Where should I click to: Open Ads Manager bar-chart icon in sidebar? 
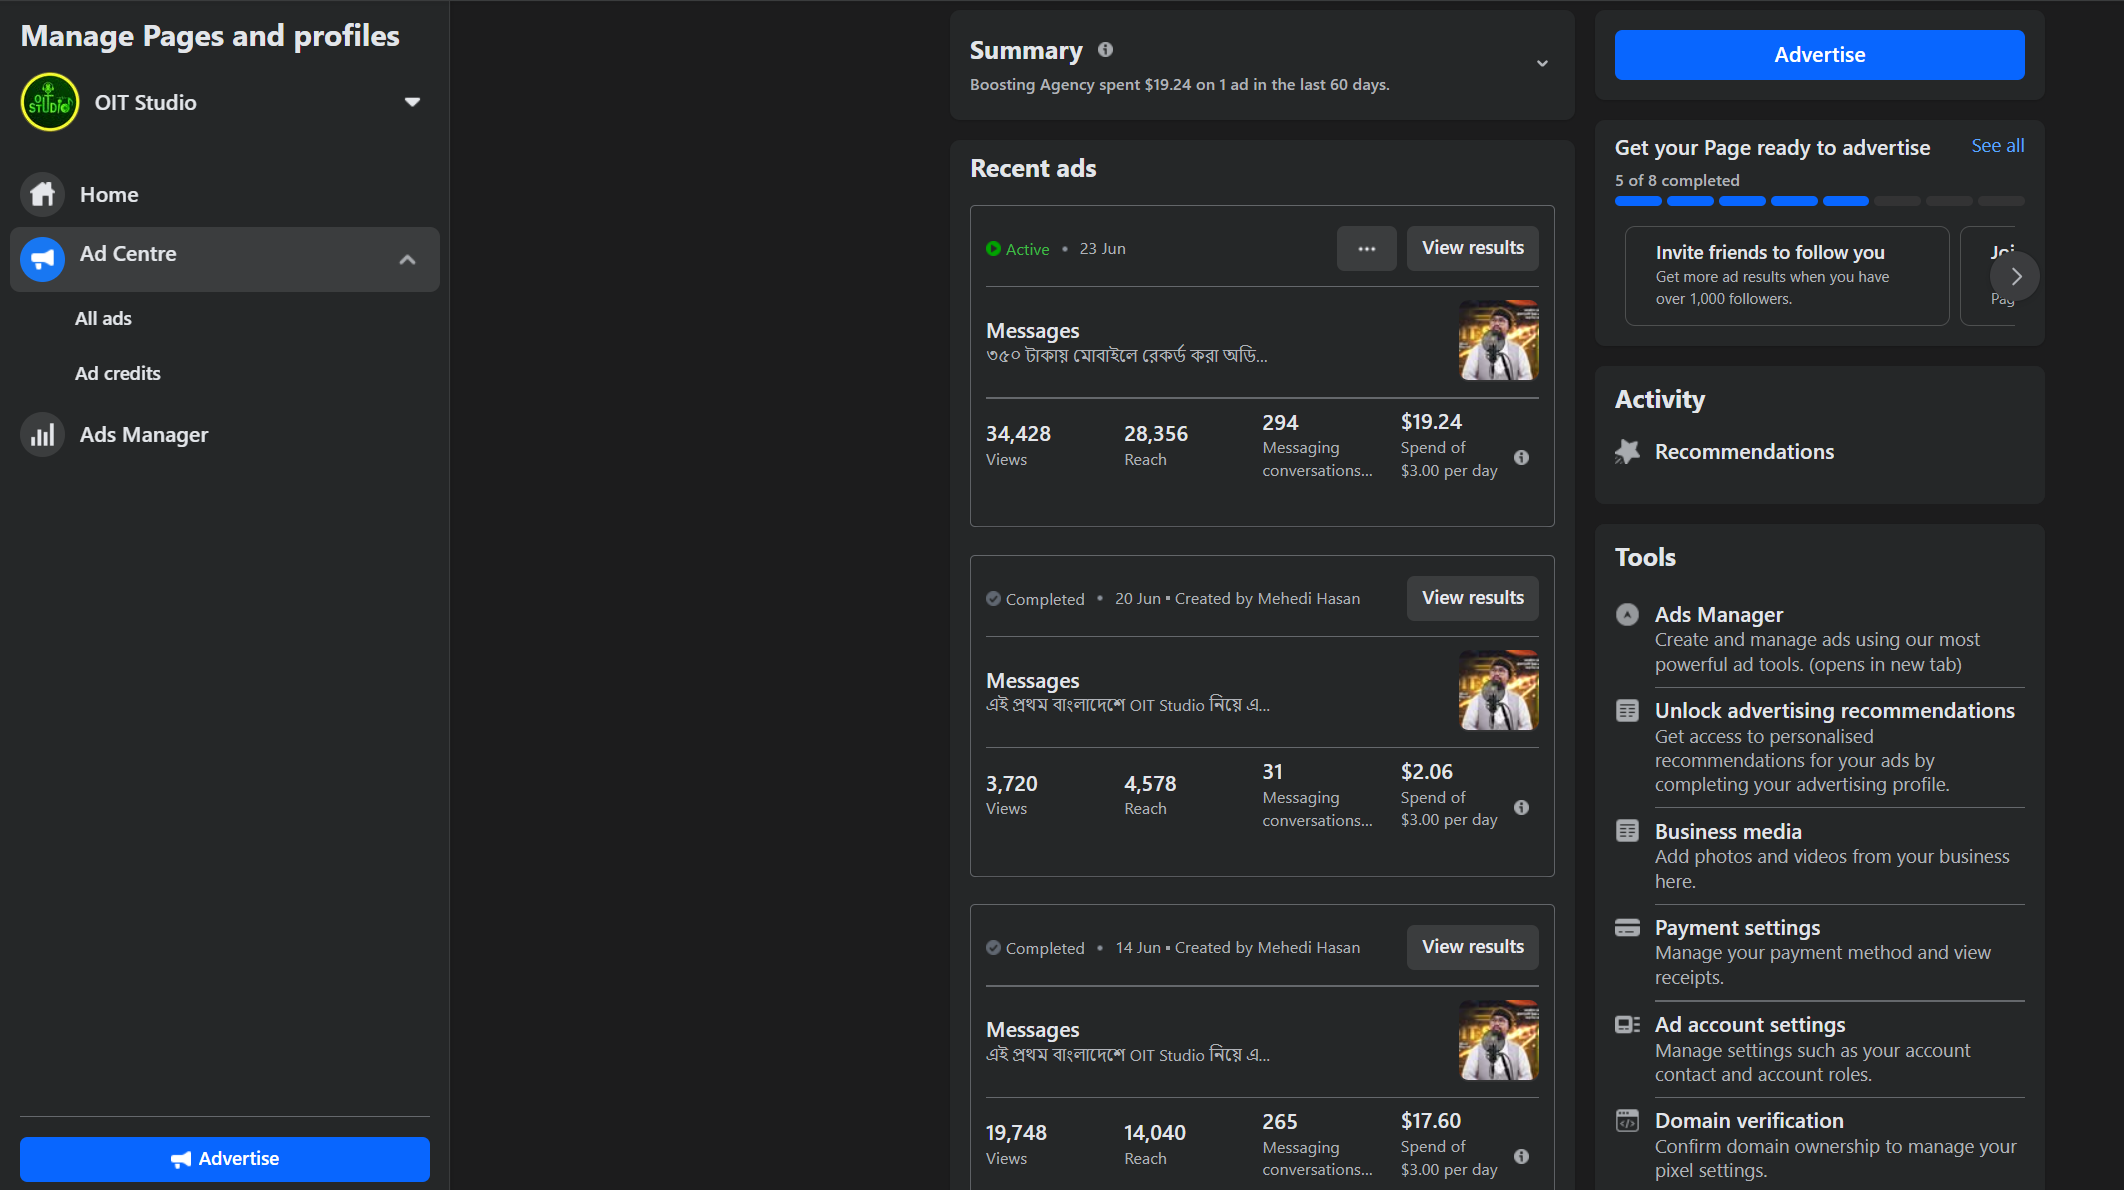coord(42,435)
